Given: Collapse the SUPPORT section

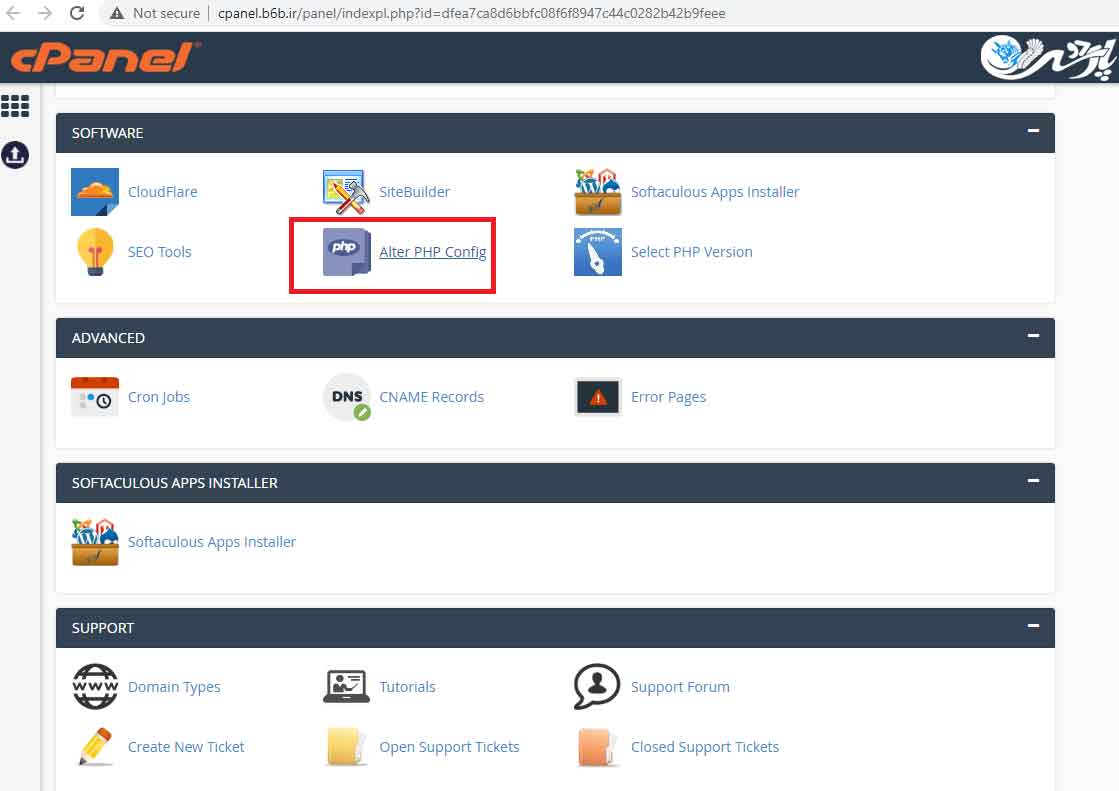Looking at the screenshot, I should point(1033,625).
